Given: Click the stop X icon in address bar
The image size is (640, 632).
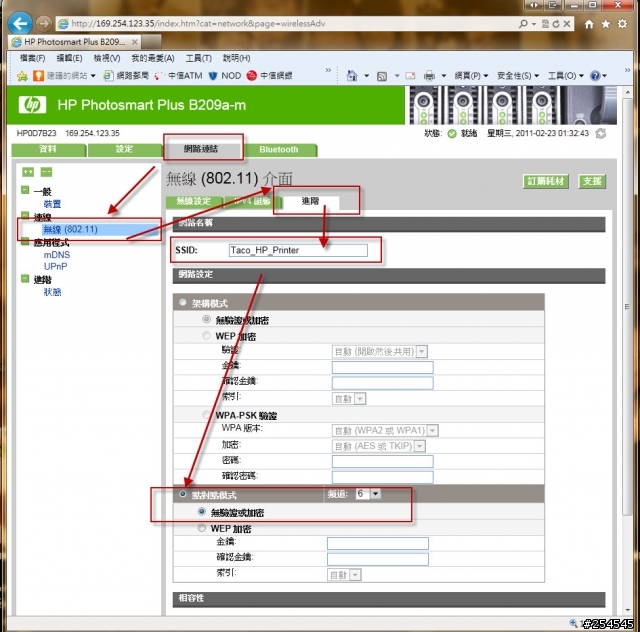Looking at the screenshot, I should (x=567, y=24).
